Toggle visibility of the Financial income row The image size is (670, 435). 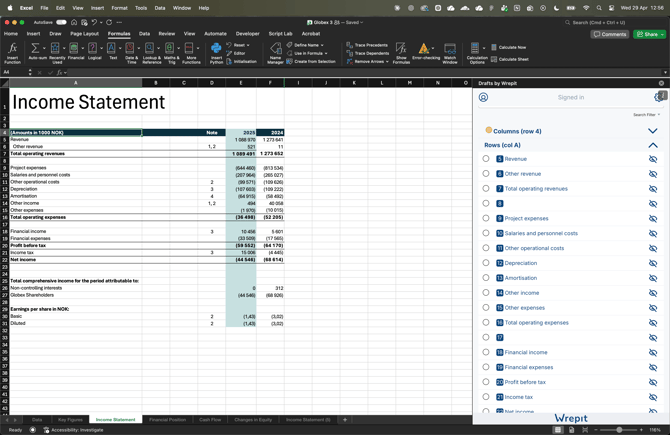pos(653,353)
